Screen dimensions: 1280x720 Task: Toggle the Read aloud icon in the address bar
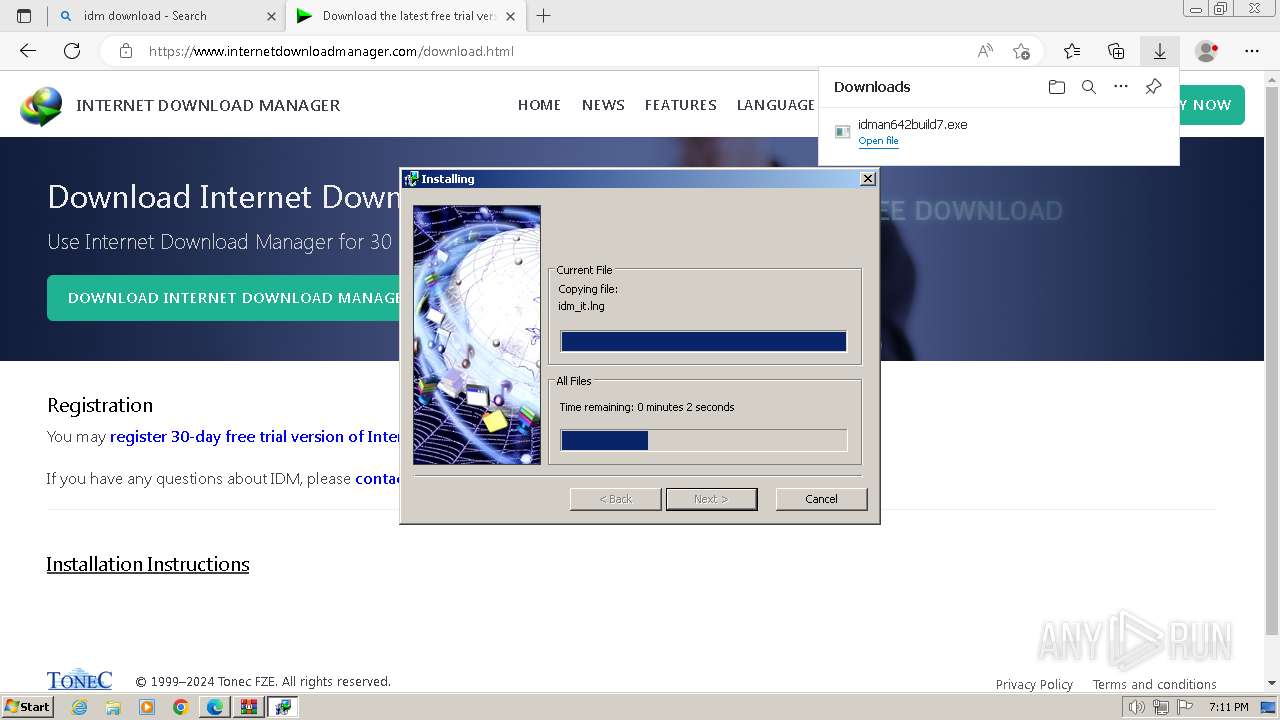pos(985,51)
